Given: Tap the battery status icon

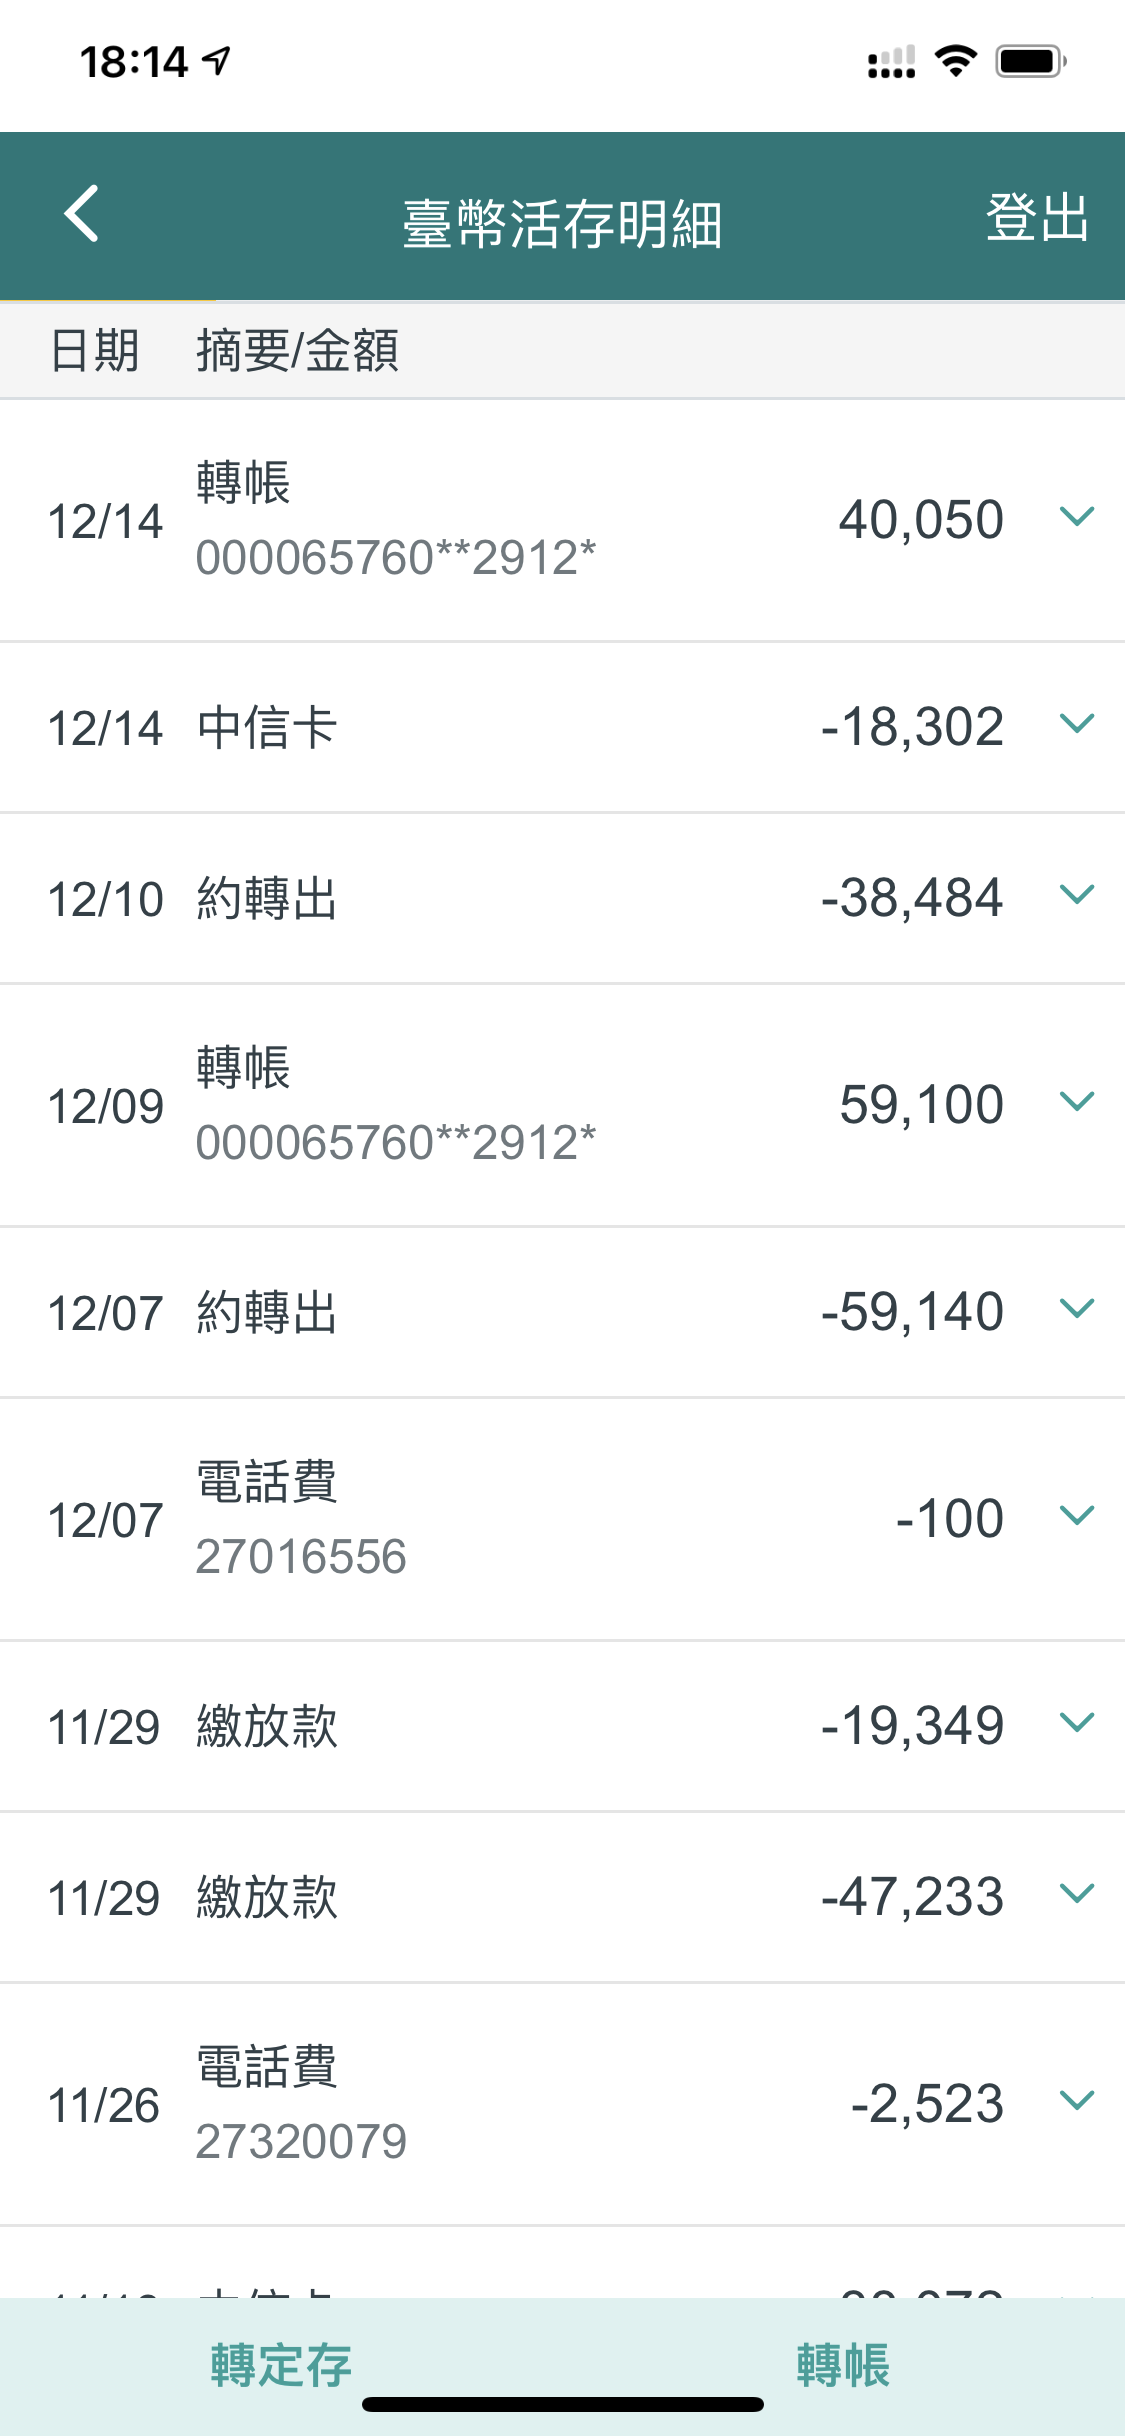Looking at the screenshot, I should point(1031,61).
